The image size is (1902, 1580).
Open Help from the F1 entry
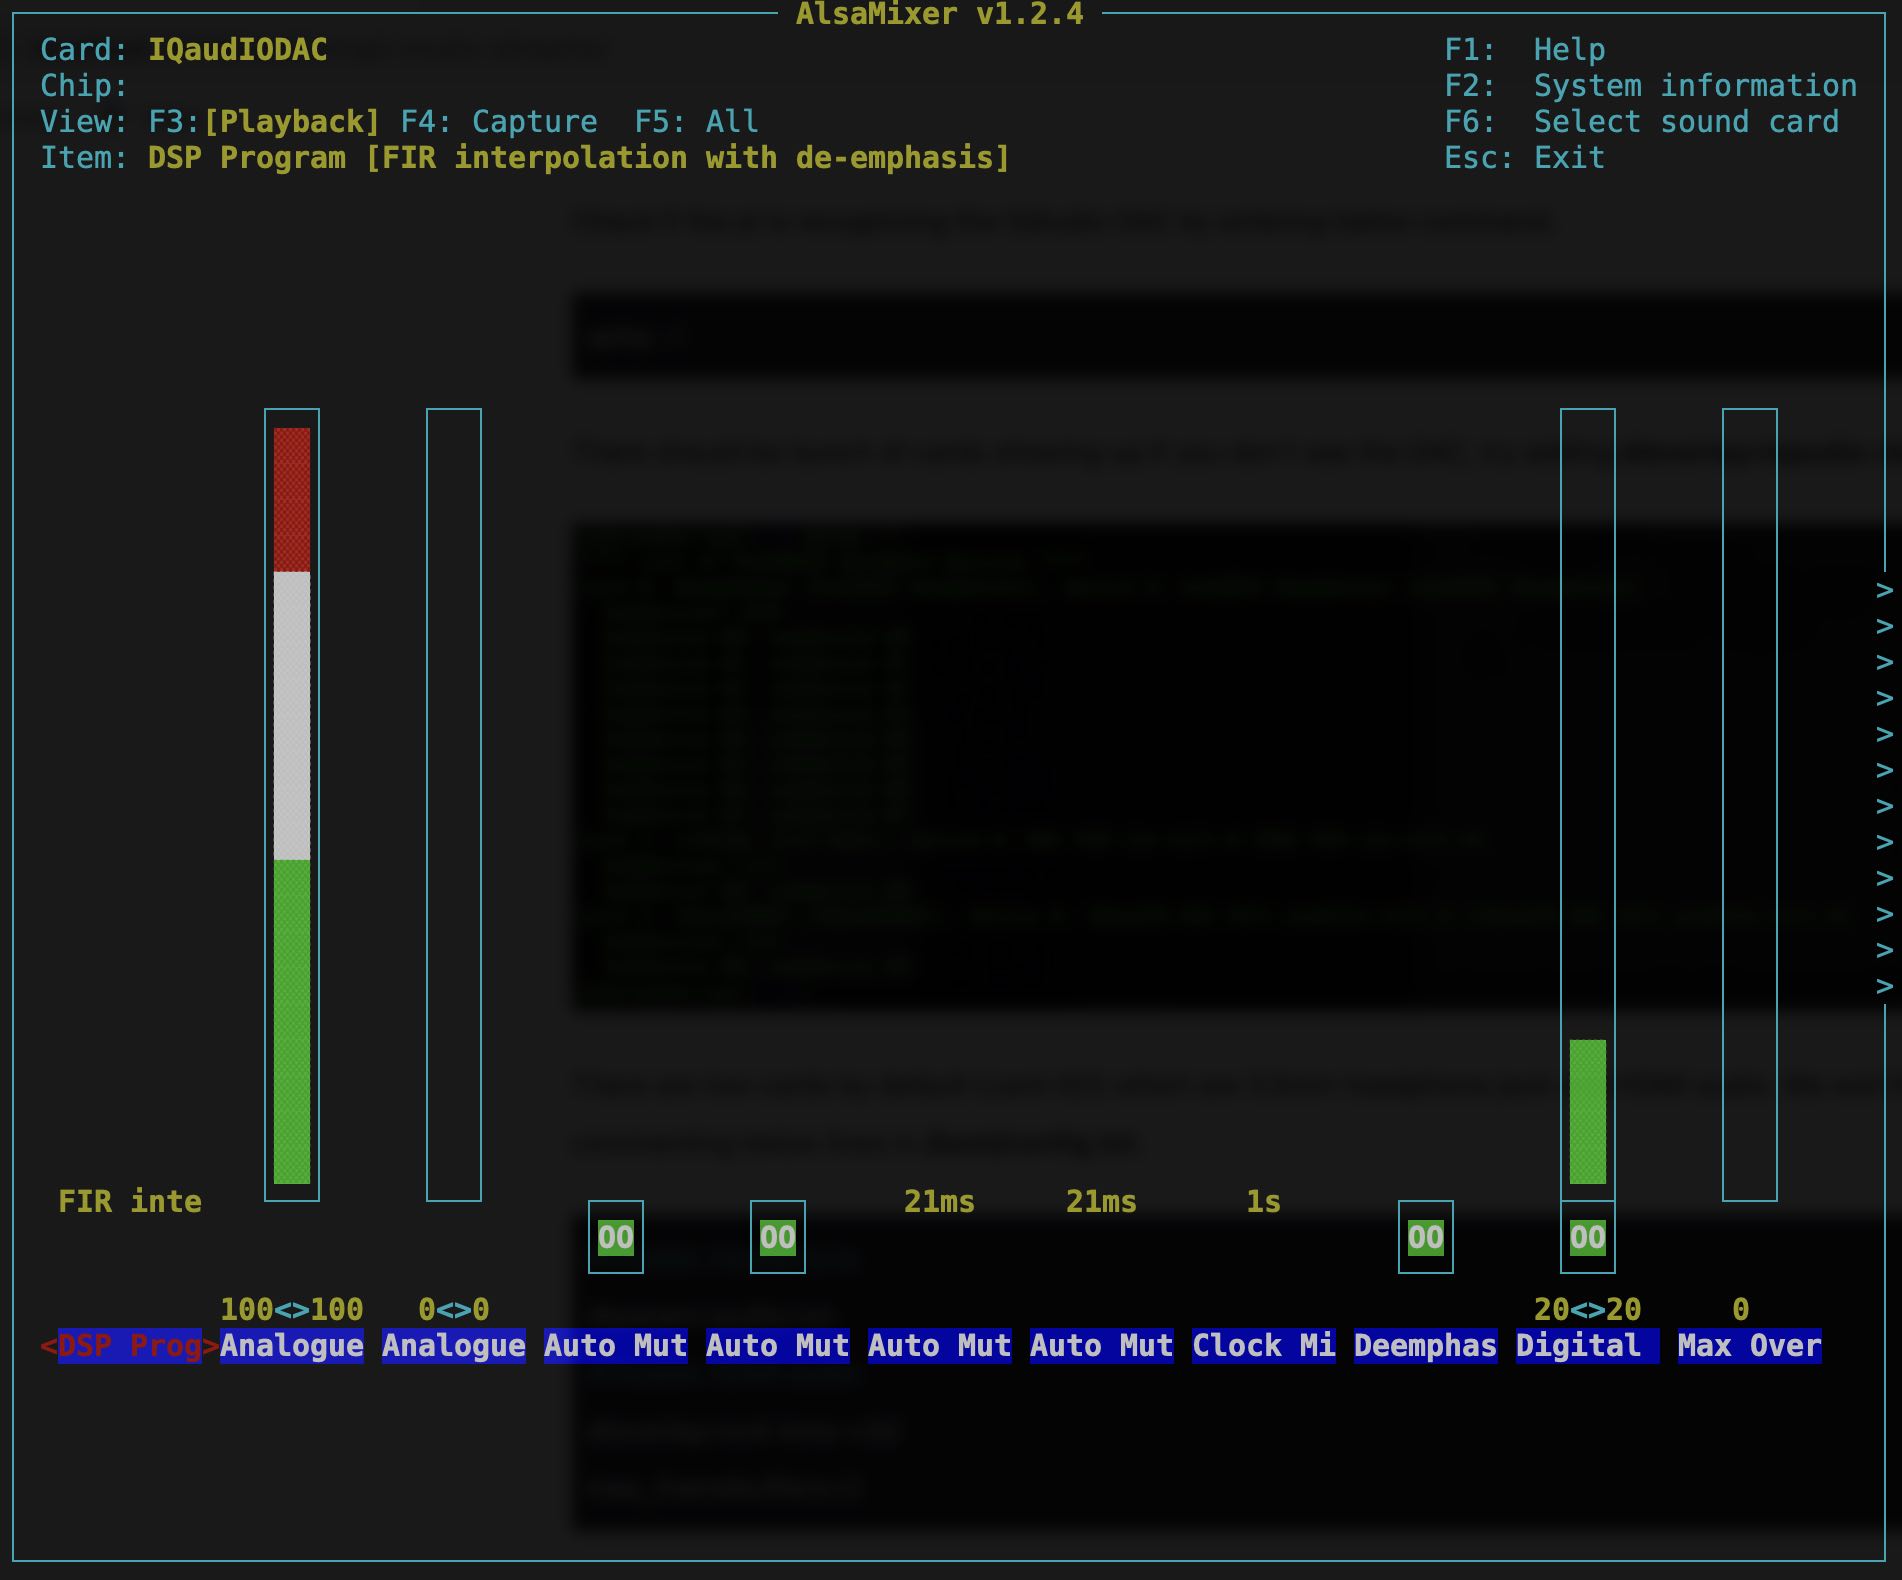(1524, 50)
